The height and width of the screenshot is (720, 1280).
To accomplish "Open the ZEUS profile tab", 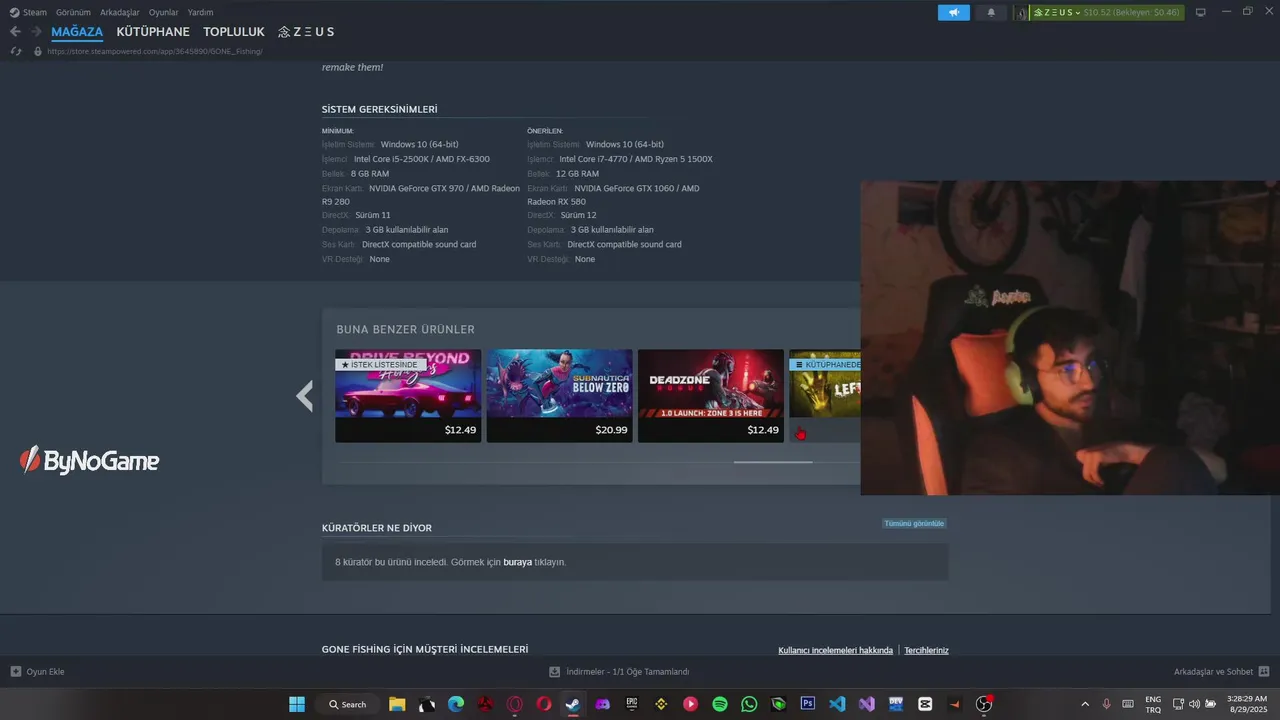I will pyautogui.click(x=306, y=32).
